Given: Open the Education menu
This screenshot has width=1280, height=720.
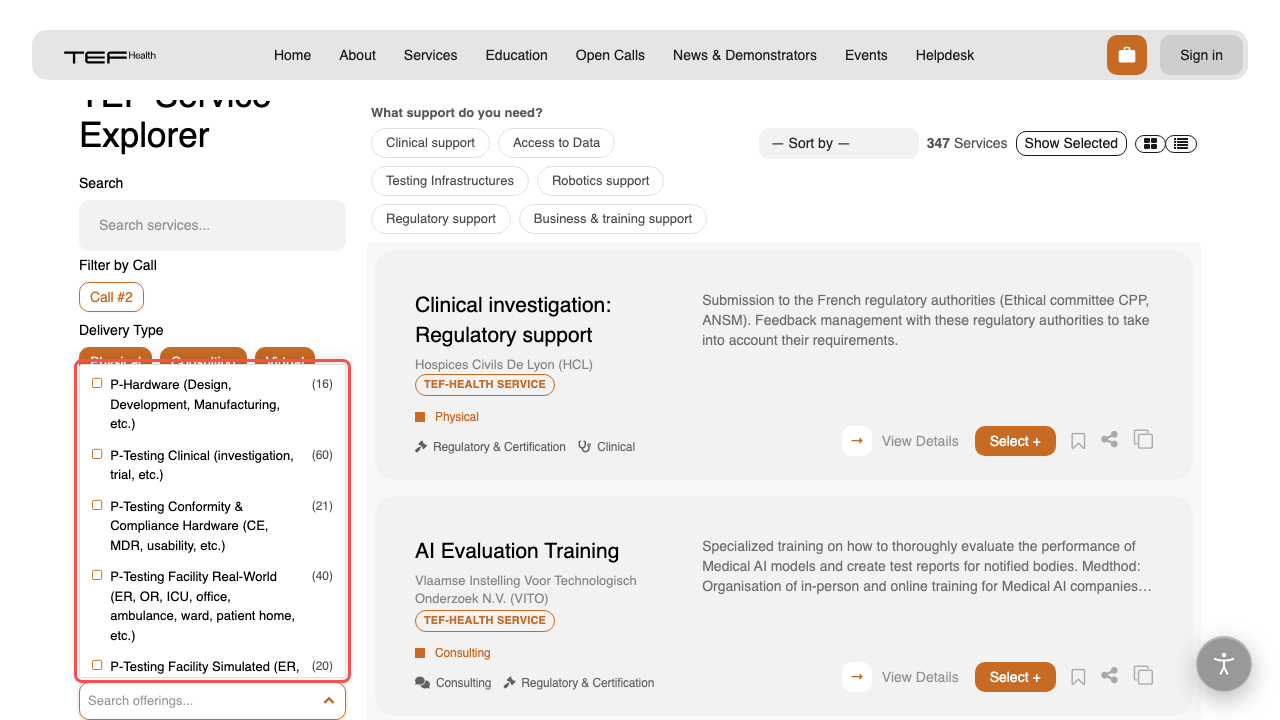Looking at the screenshot, I should click(517, 55).
